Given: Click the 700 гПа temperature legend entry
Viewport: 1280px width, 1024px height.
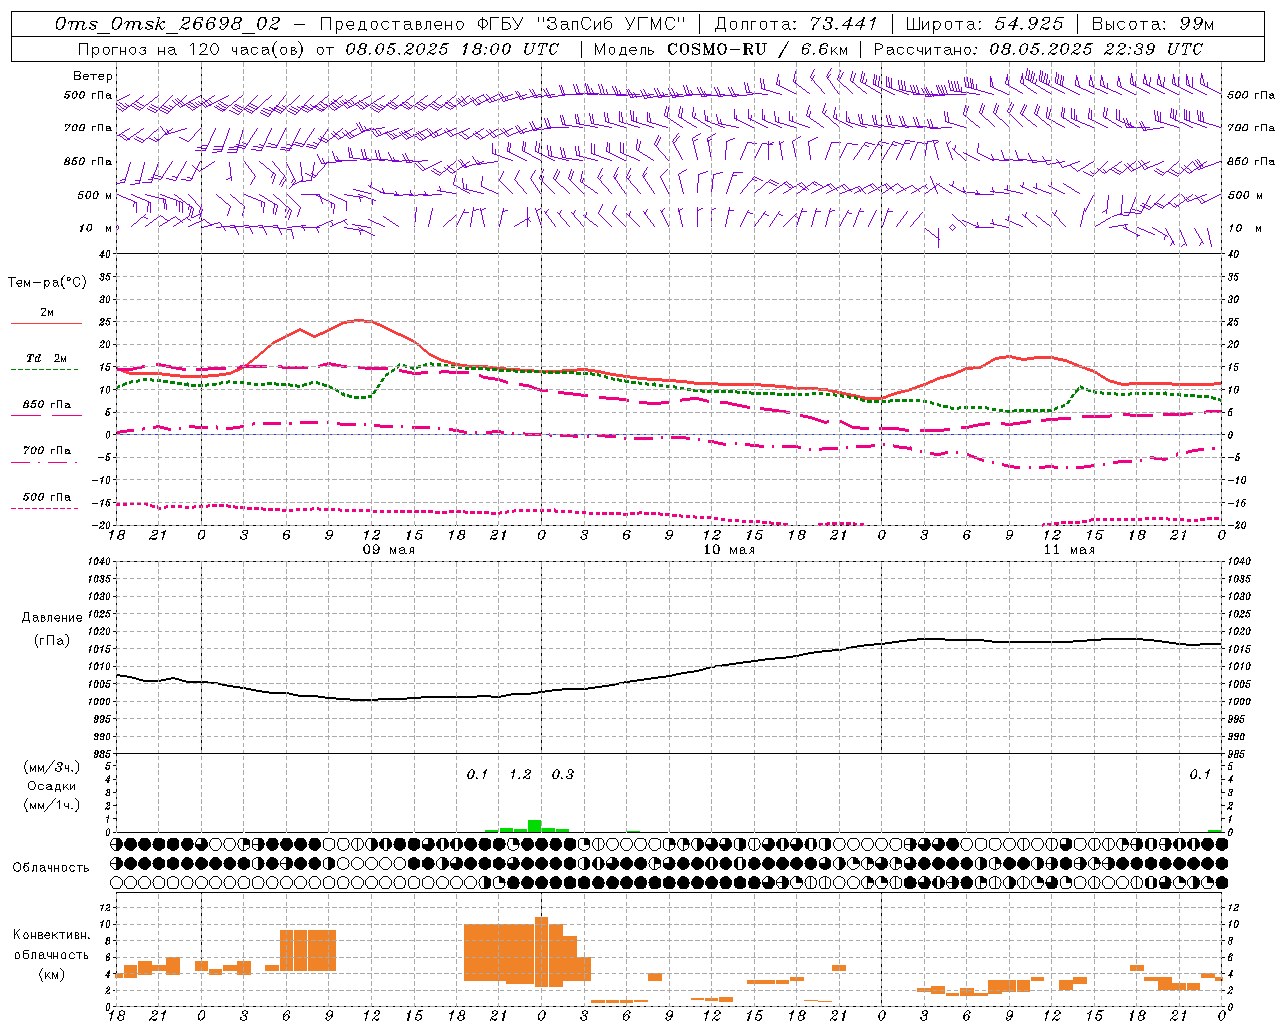Looking at the screenshot, I should 46,451.
